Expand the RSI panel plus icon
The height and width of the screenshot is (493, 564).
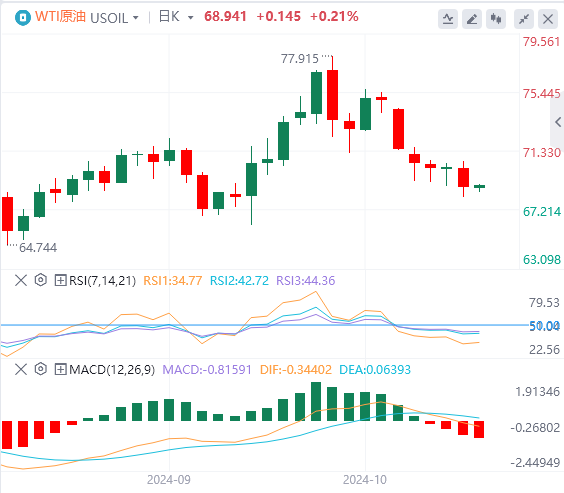coord(60,280)
